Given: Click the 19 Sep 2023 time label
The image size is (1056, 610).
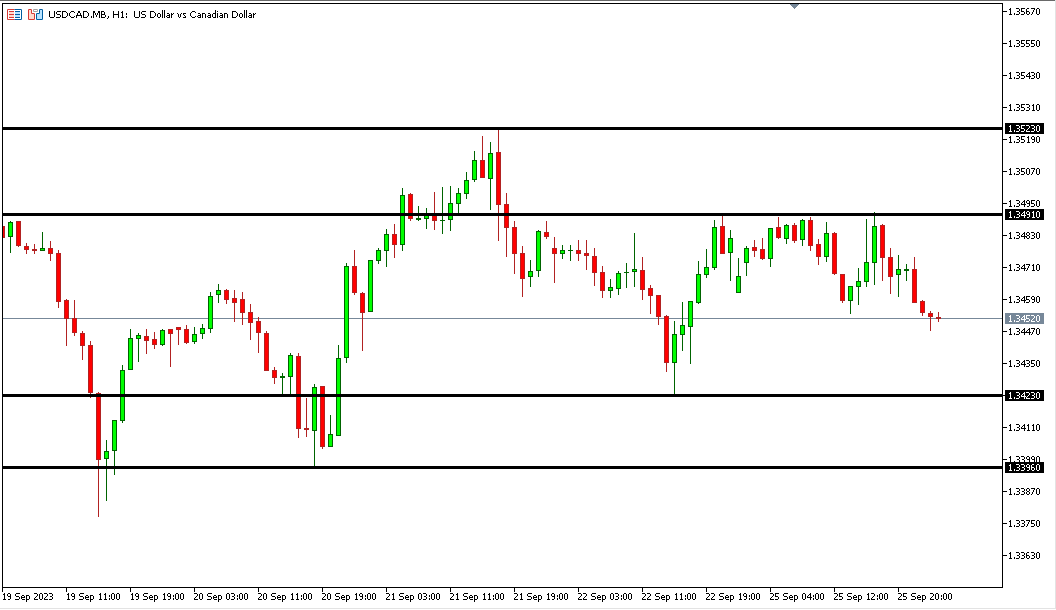Looking at the screenshot, I should [x=28, y=597].
